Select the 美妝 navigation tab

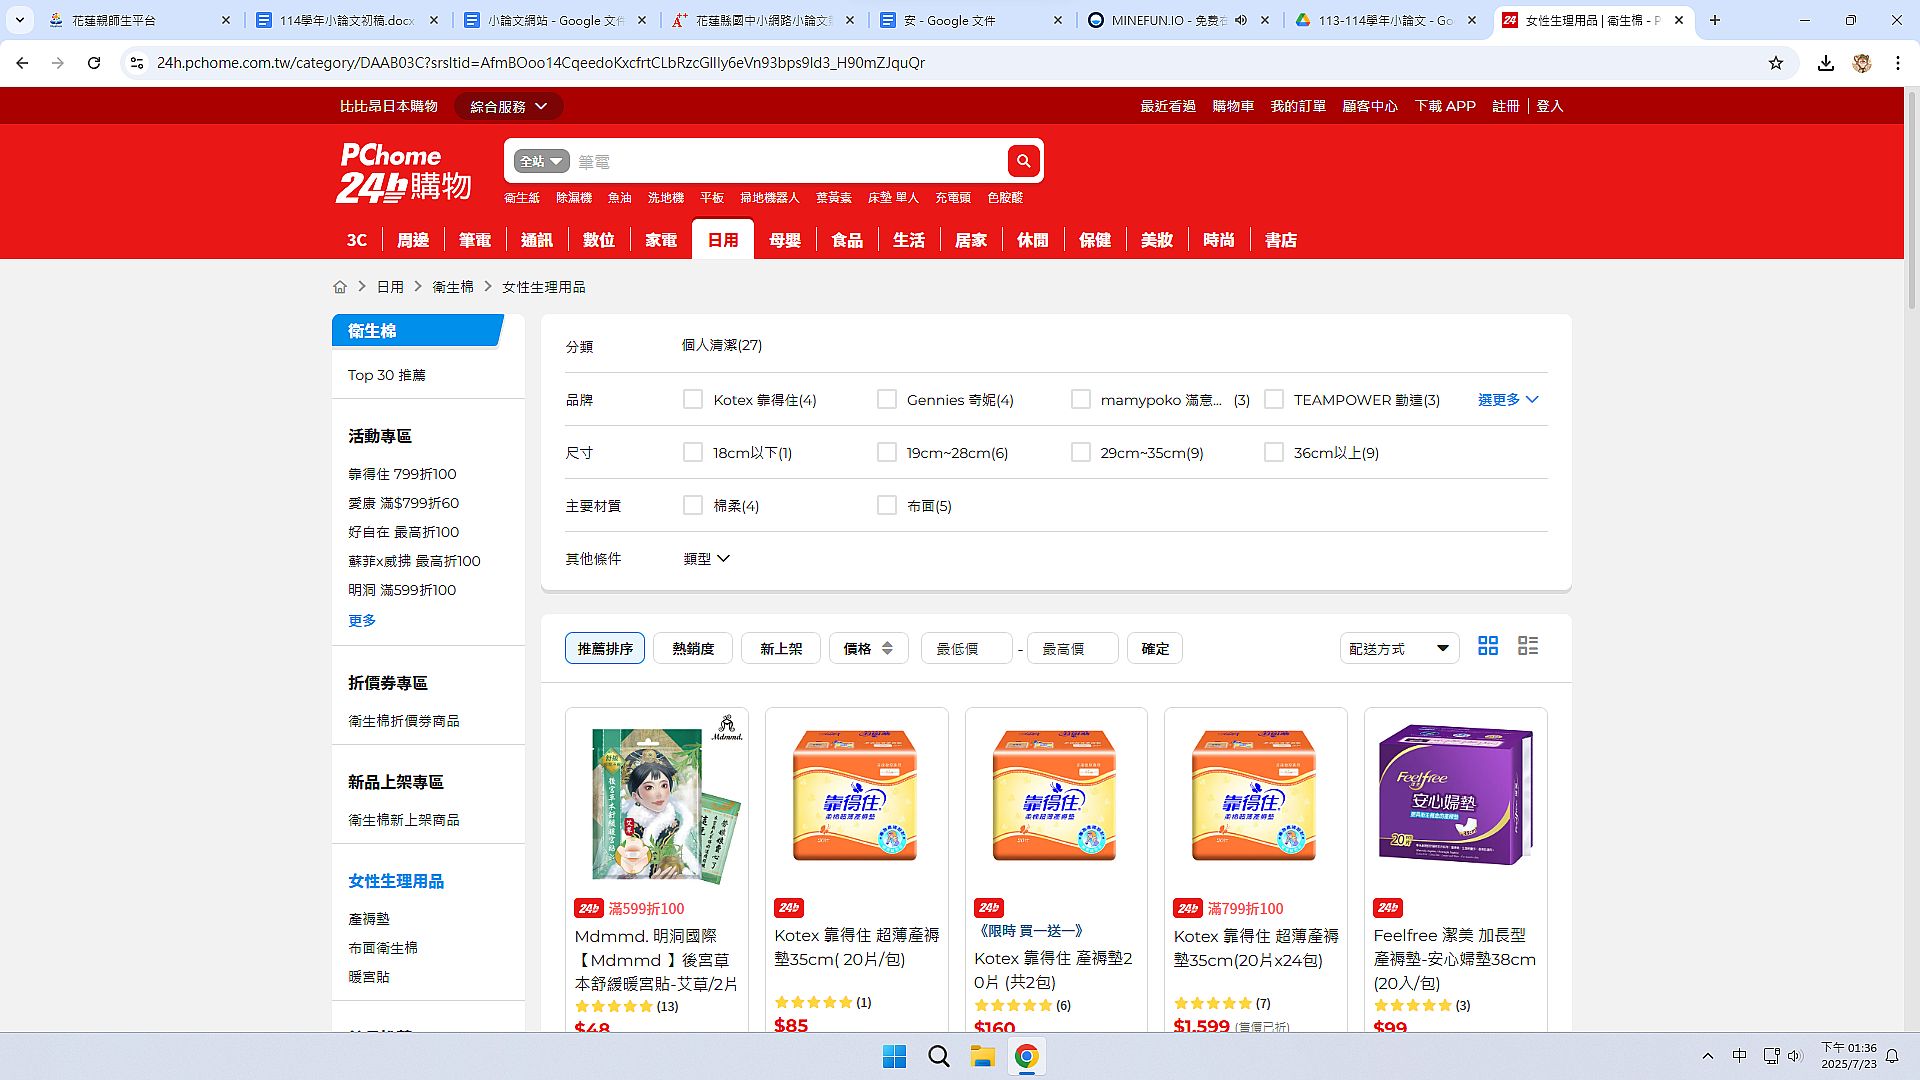coord(1156,240)
